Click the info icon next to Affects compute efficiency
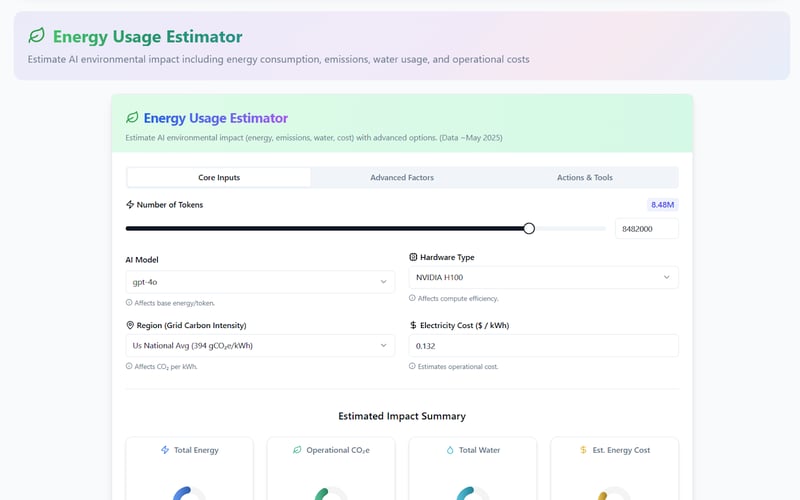800x500 pixels. (412, 298)
